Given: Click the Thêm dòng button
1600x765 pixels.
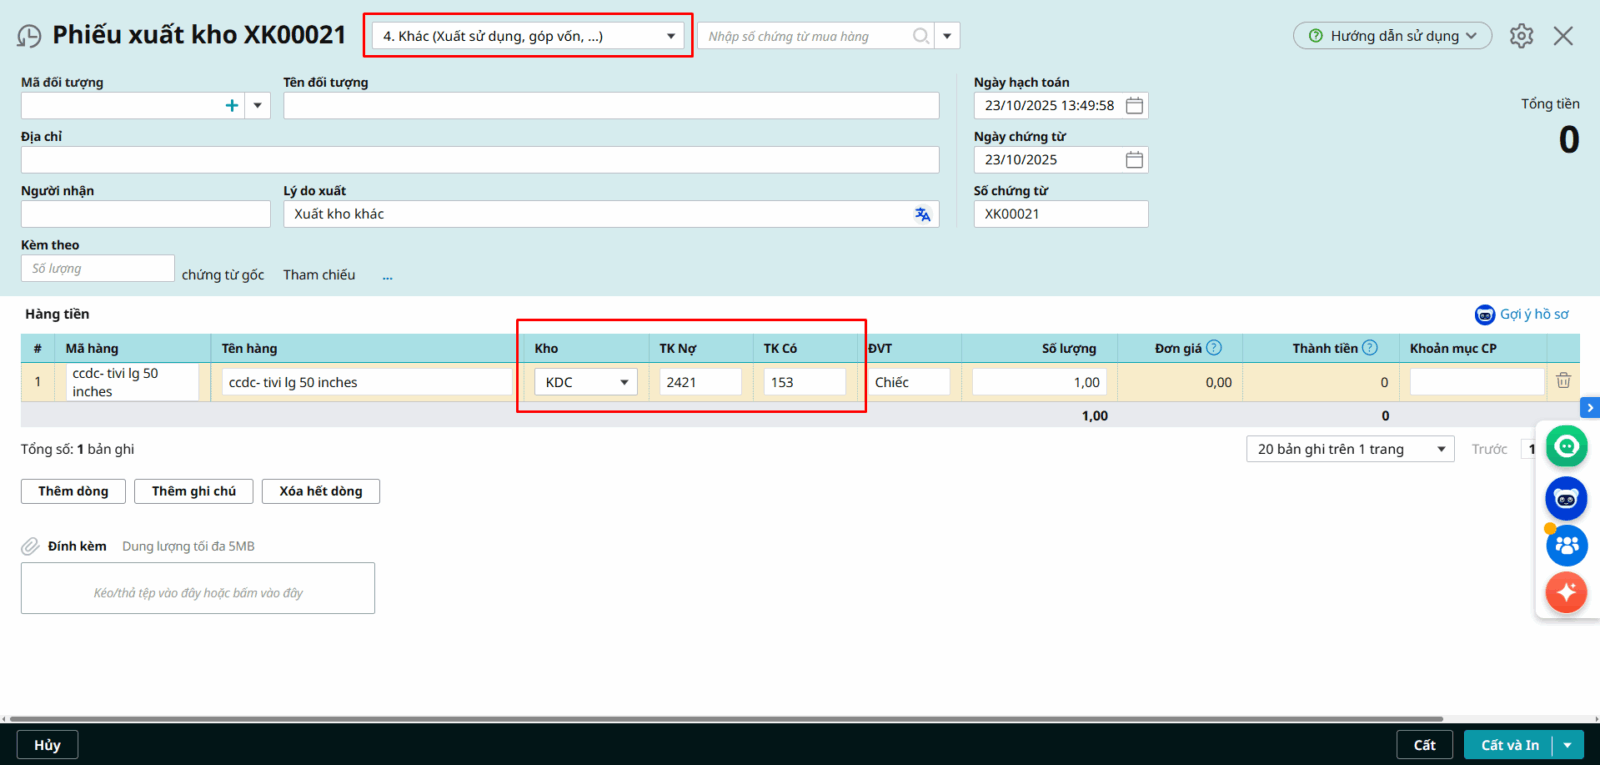Looking at the screenshot, I should (73, 491).
